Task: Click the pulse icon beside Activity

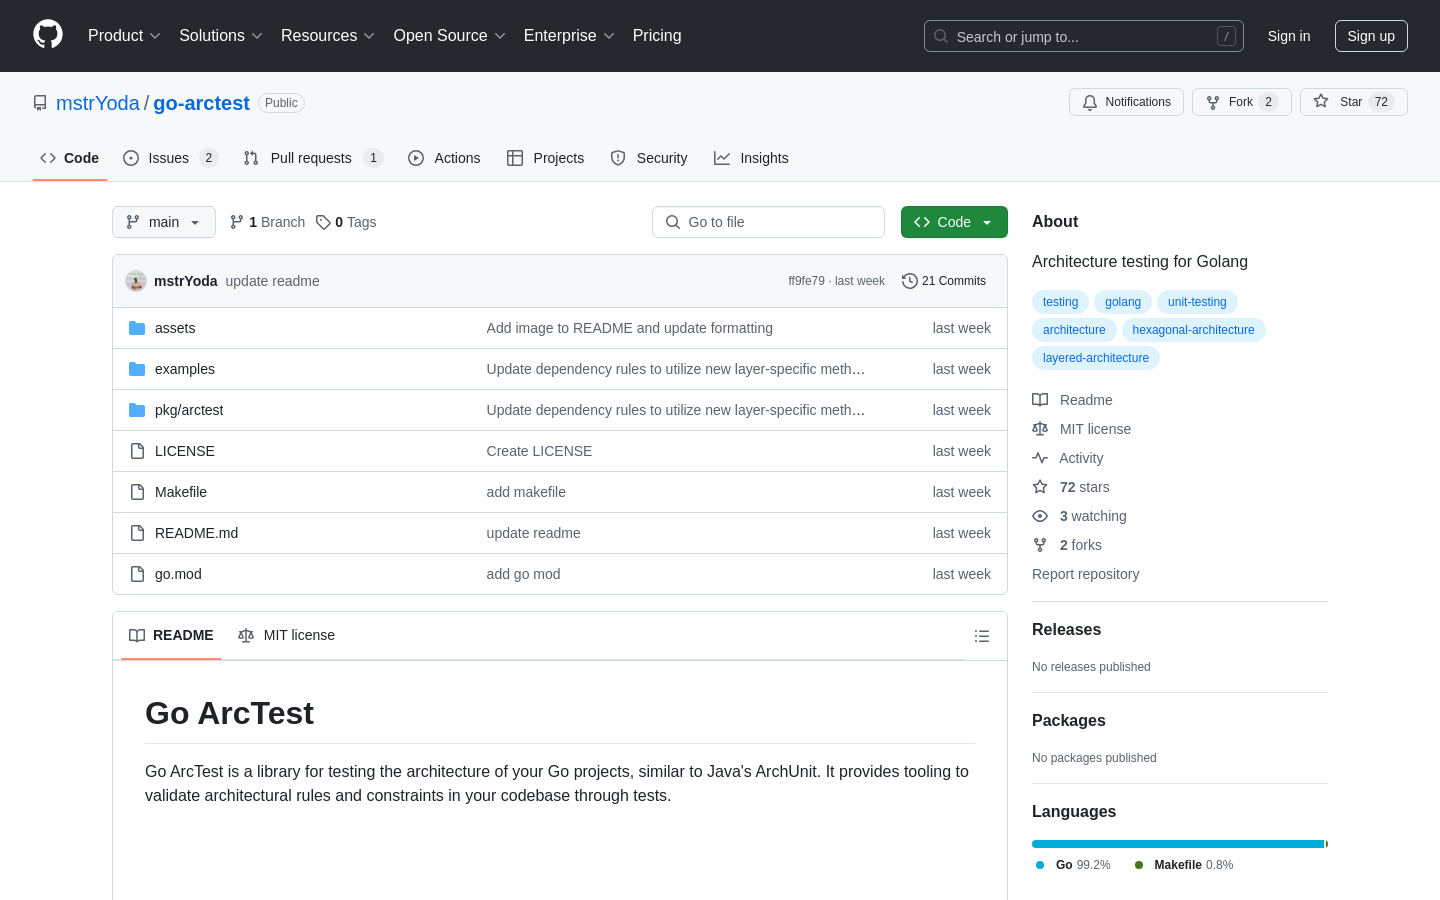Action: click(x=1040, y=458)
